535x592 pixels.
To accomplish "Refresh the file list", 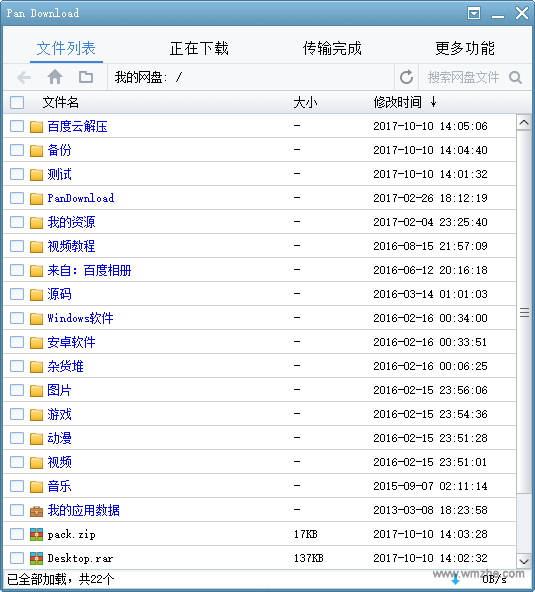I will coord(406,77).
